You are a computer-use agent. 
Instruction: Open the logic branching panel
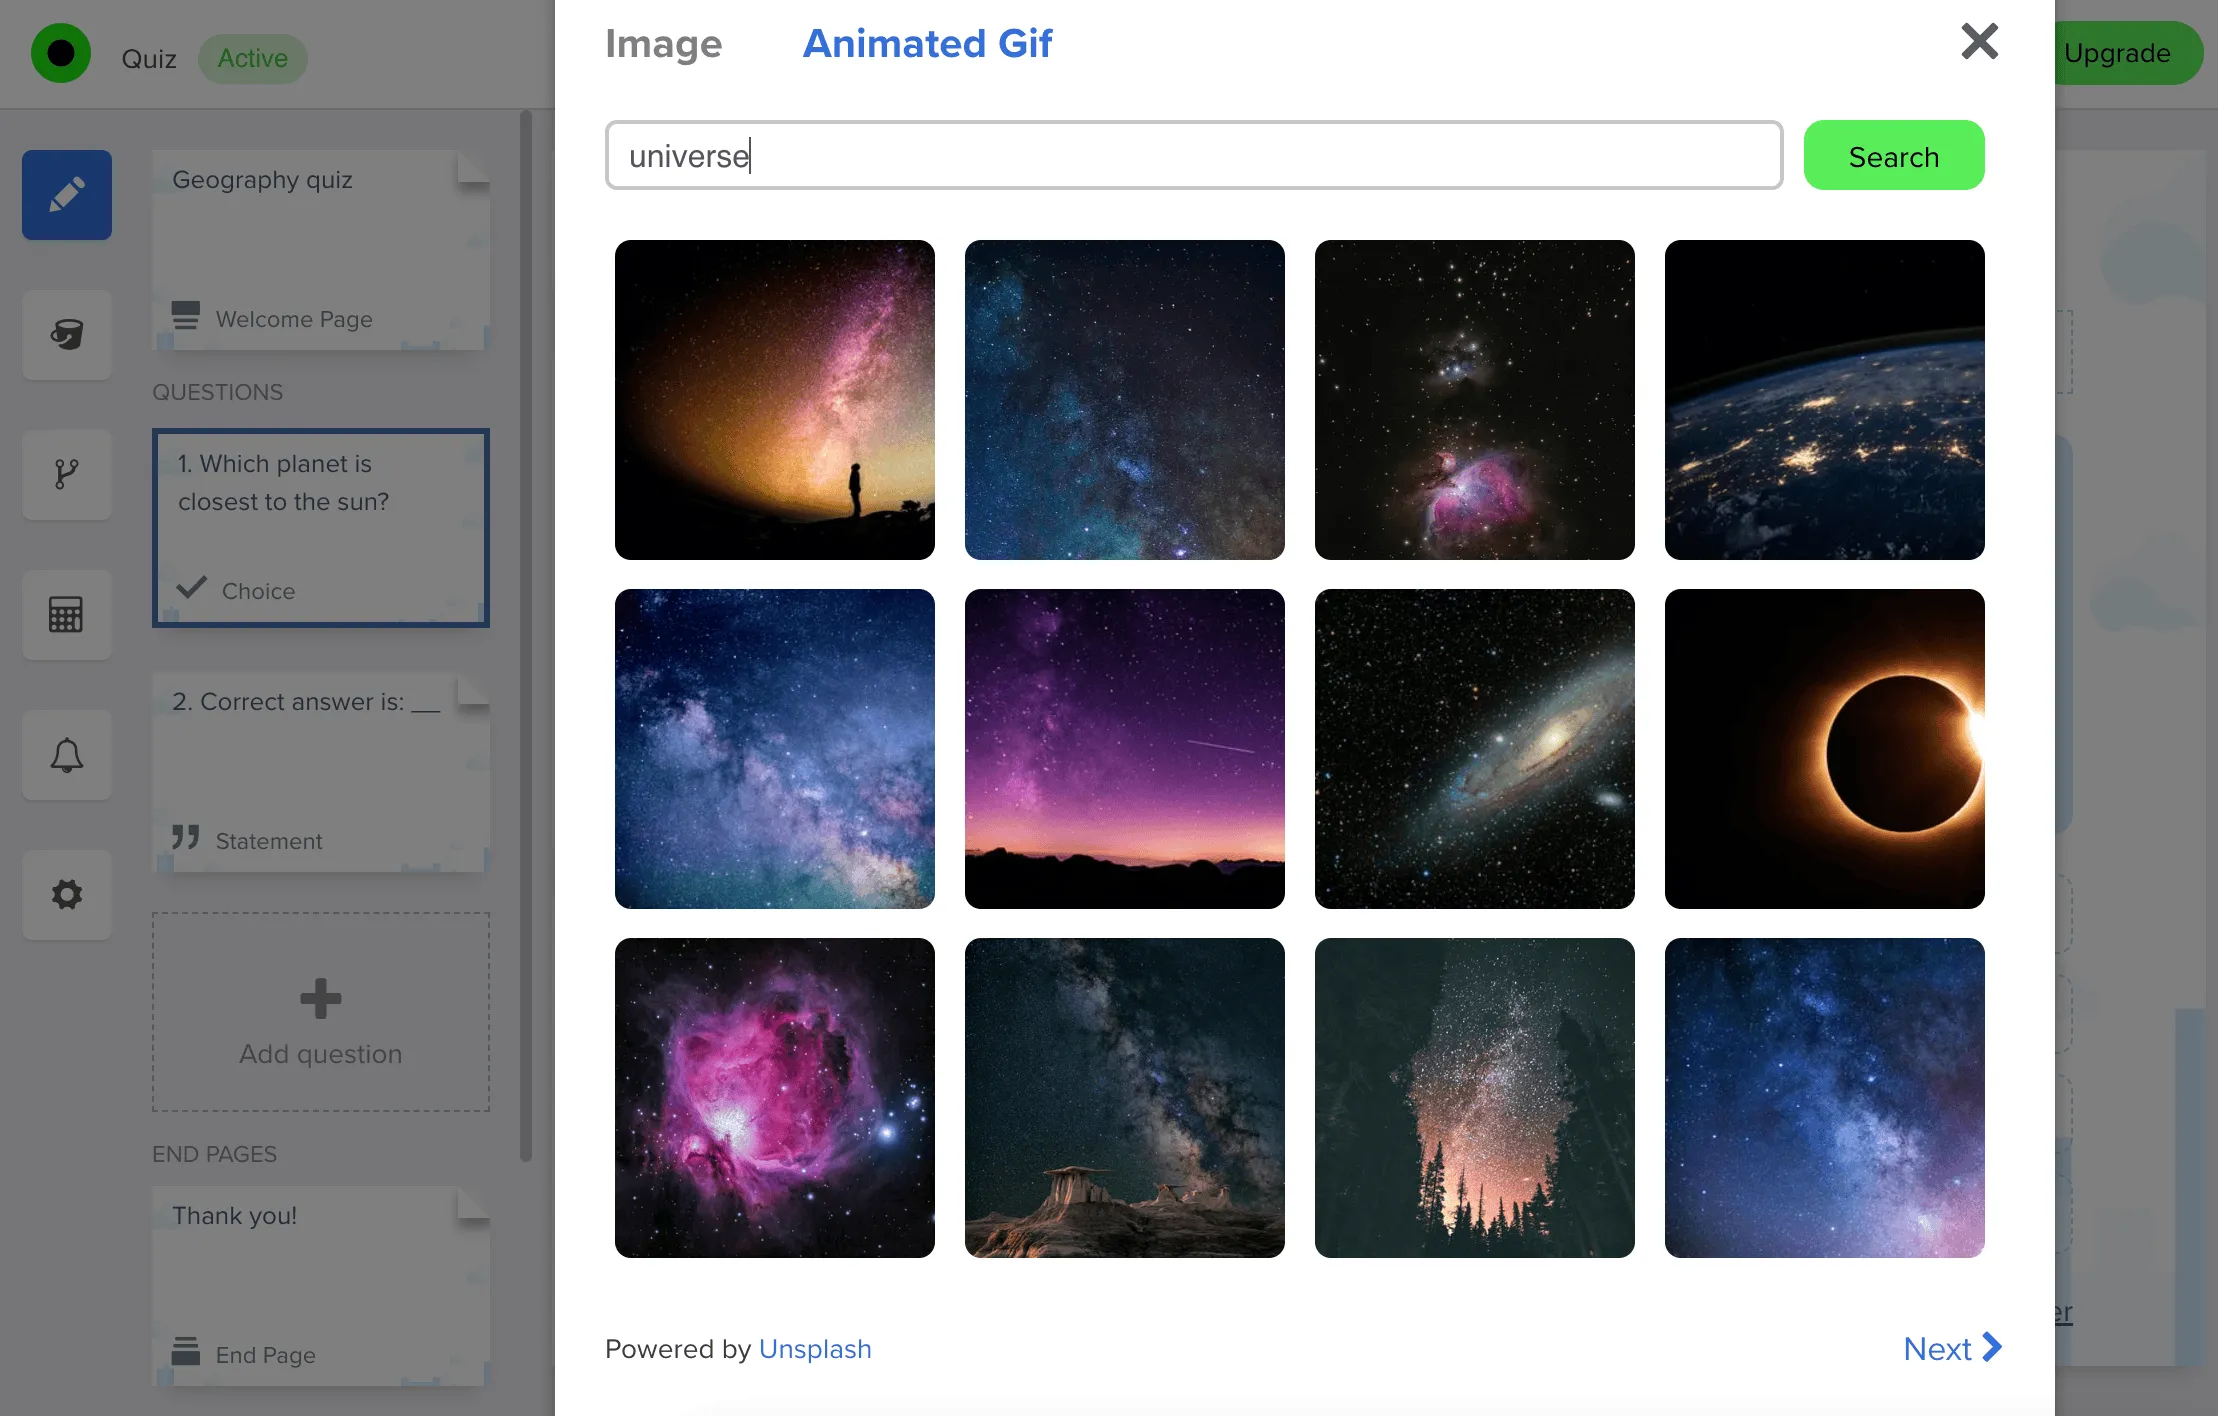click(66, 475)
